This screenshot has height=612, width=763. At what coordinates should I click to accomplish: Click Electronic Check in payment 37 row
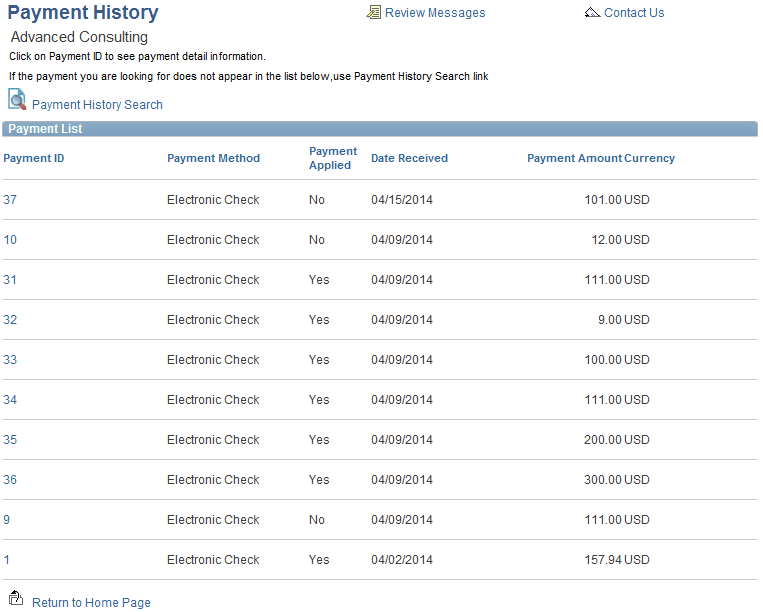click(213, 199)
